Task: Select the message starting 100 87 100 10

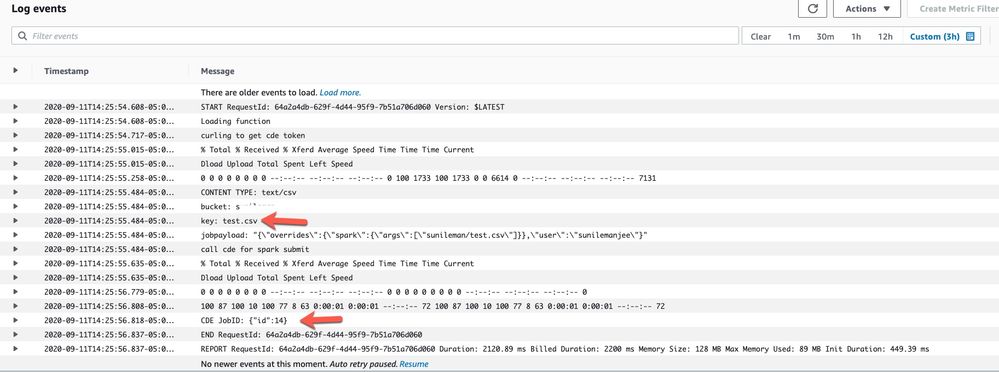Action: 433,306
